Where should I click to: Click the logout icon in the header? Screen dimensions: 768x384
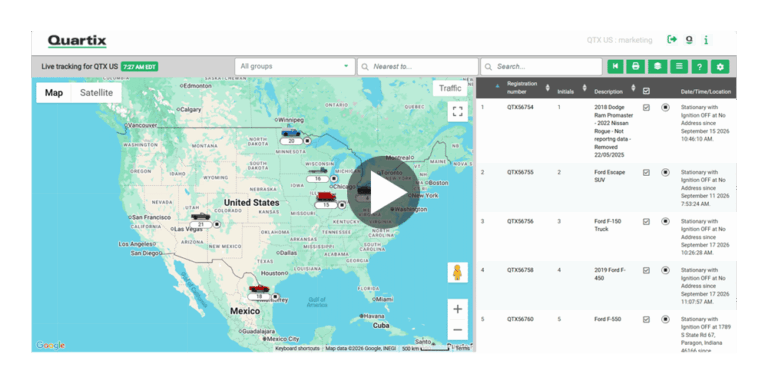(672, 40)
